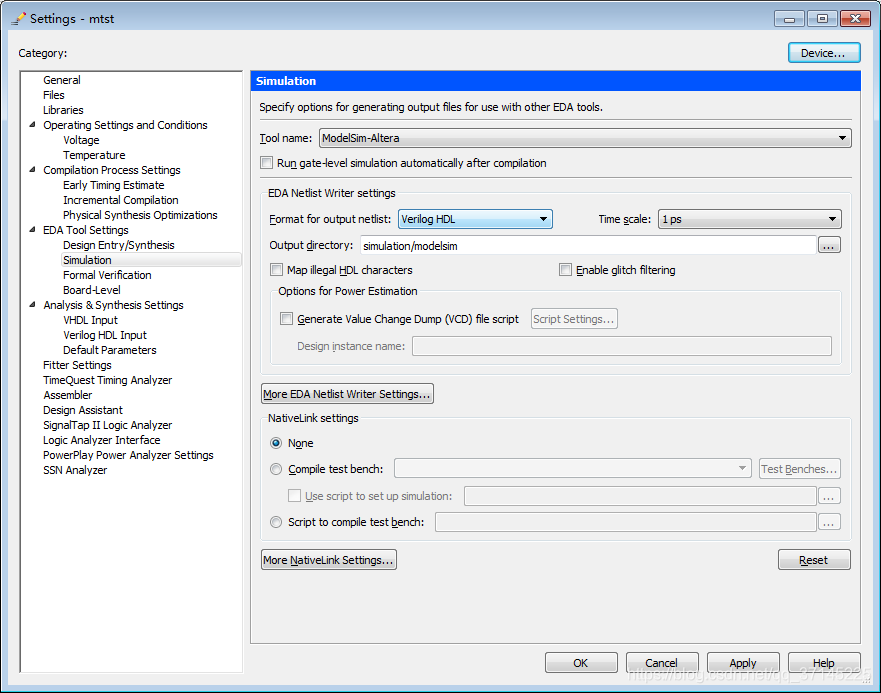Browse for simulation setup script file

point(829,496)
